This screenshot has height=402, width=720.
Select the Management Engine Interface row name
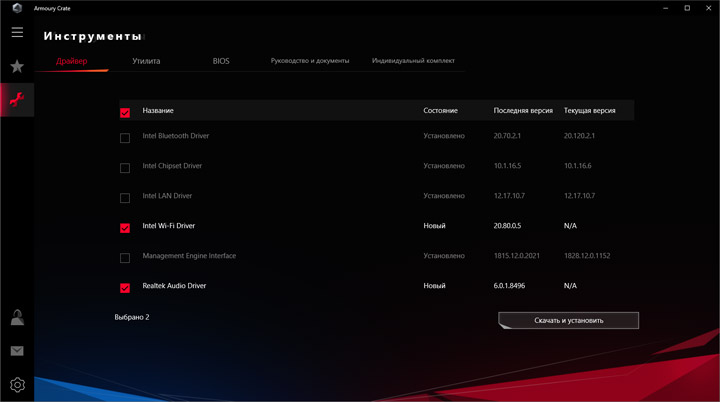click(189, 255)
